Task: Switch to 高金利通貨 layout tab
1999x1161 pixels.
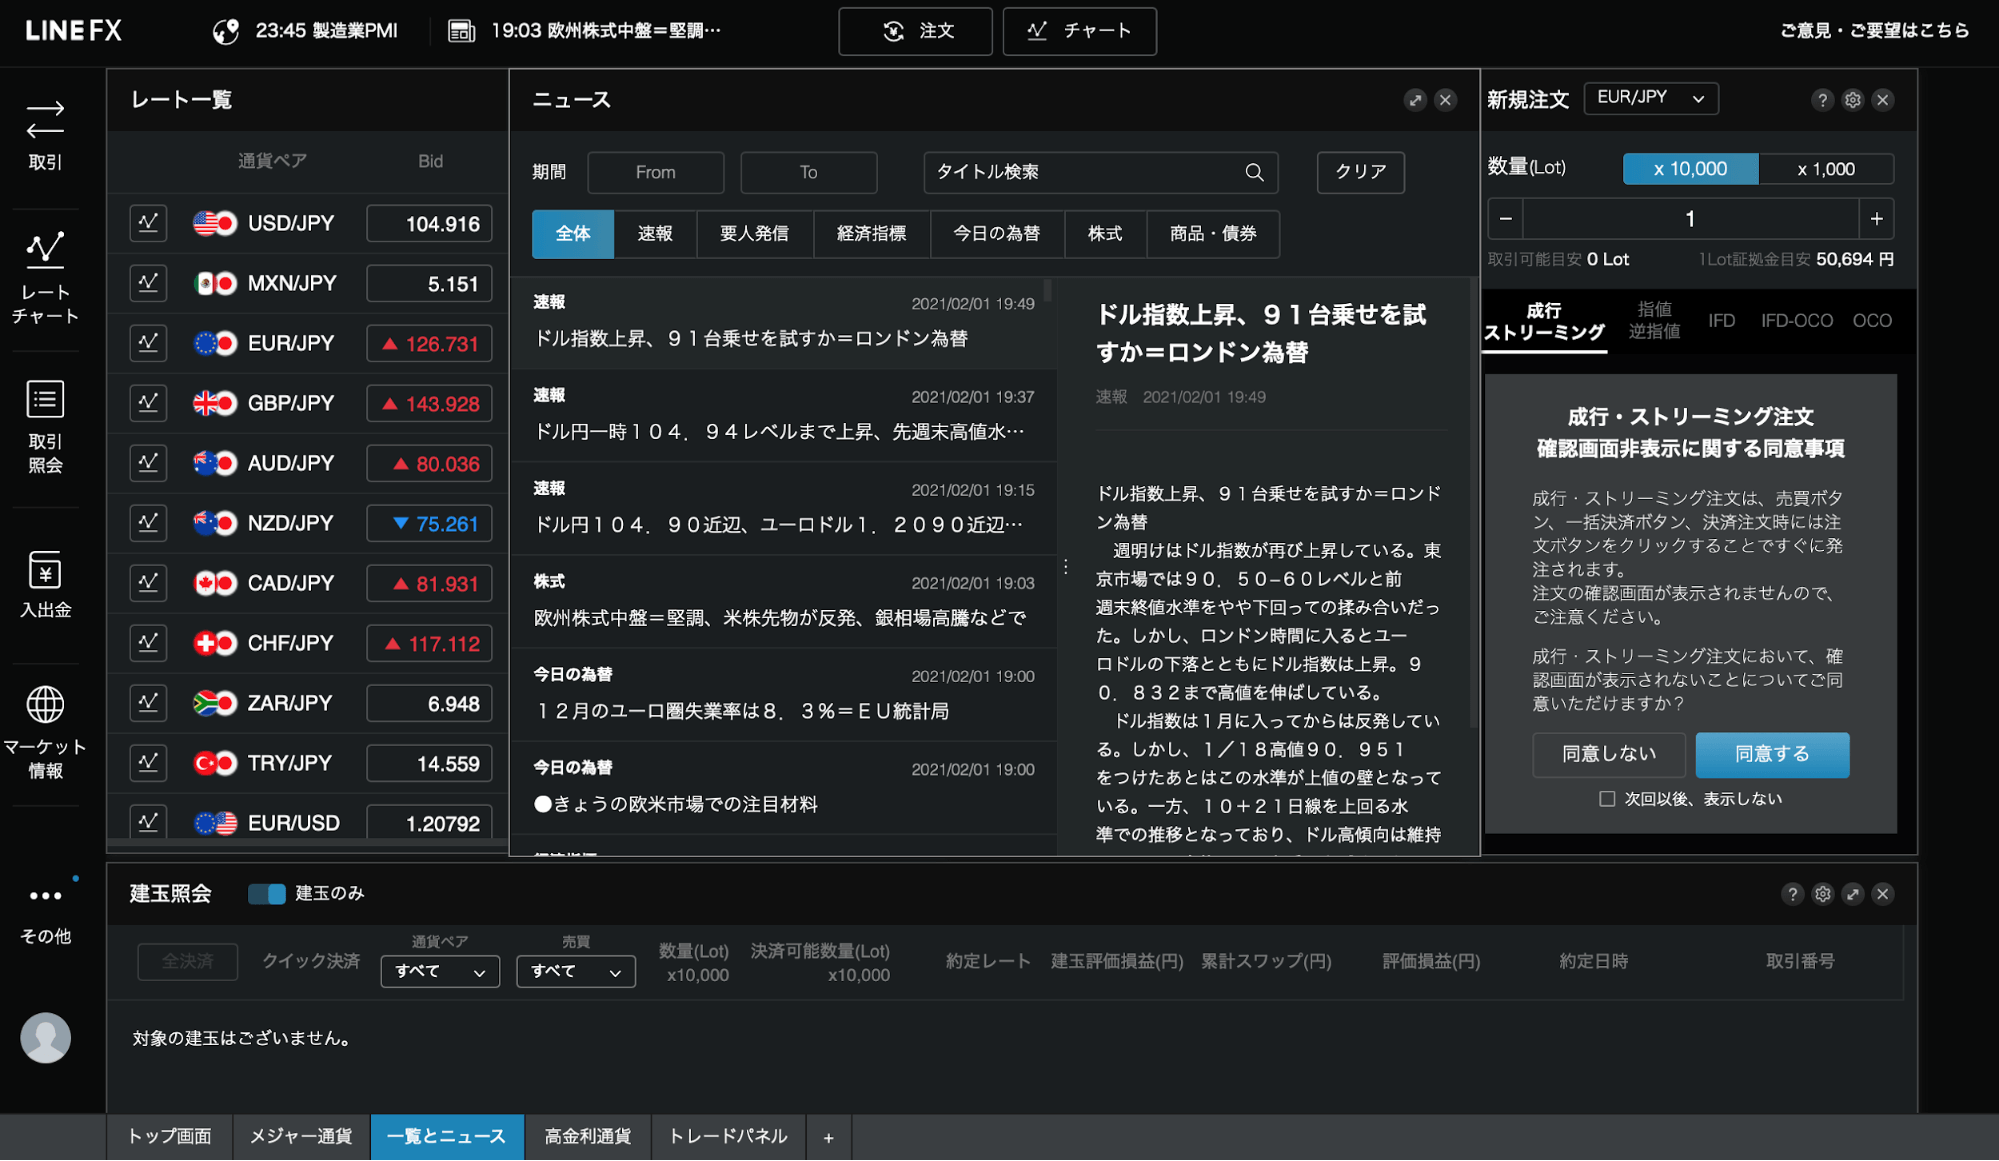Action: coord(588,1137)
